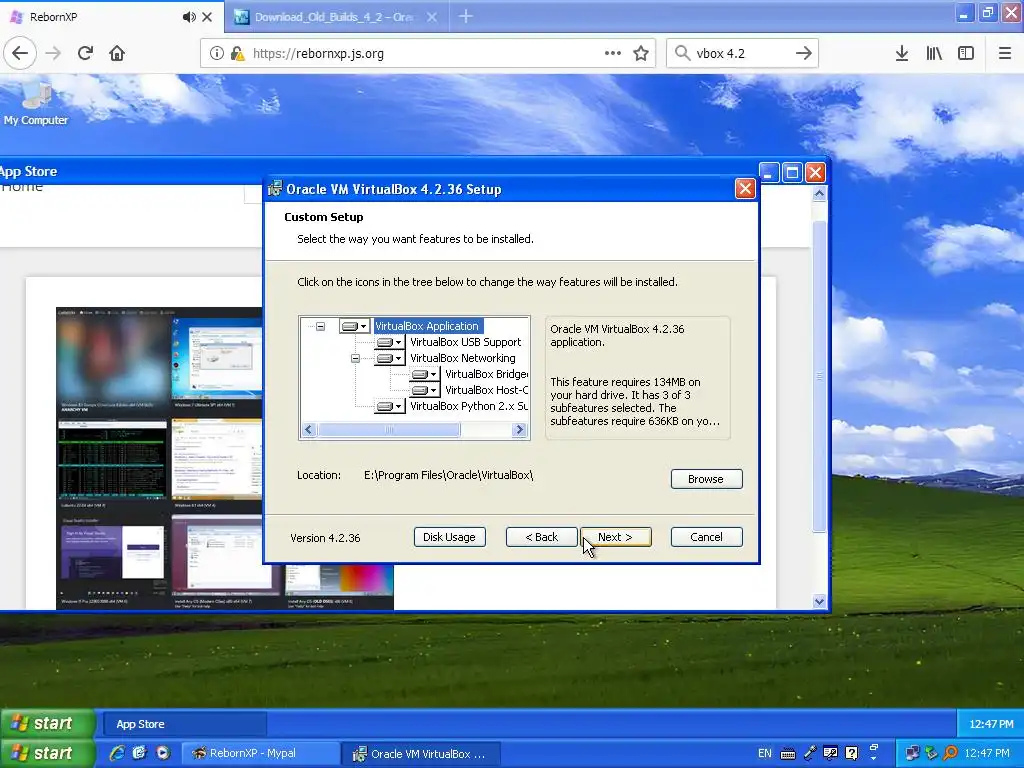This screenshot has width=1024, height=768.
Task: Open VirtualBox Networking install option dropdown
Action: point(390,358)
